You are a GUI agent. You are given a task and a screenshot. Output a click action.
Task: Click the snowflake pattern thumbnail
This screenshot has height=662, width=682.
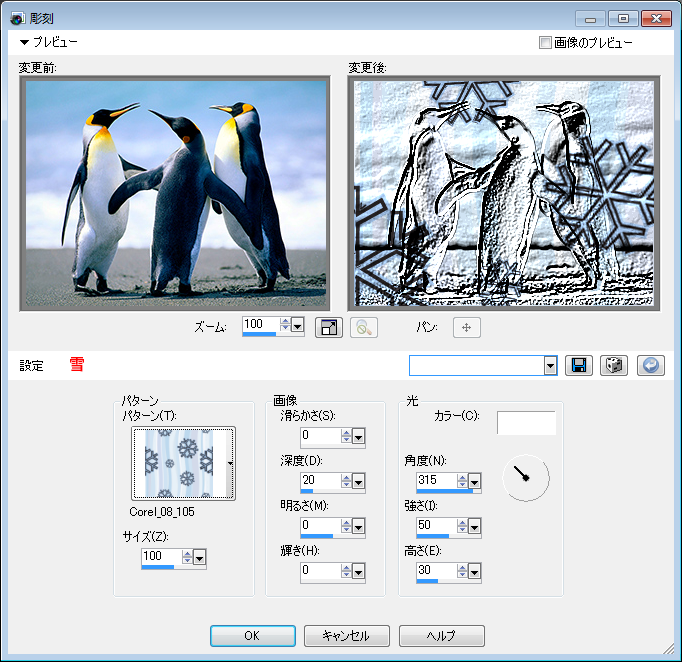(x=180, y=463)
